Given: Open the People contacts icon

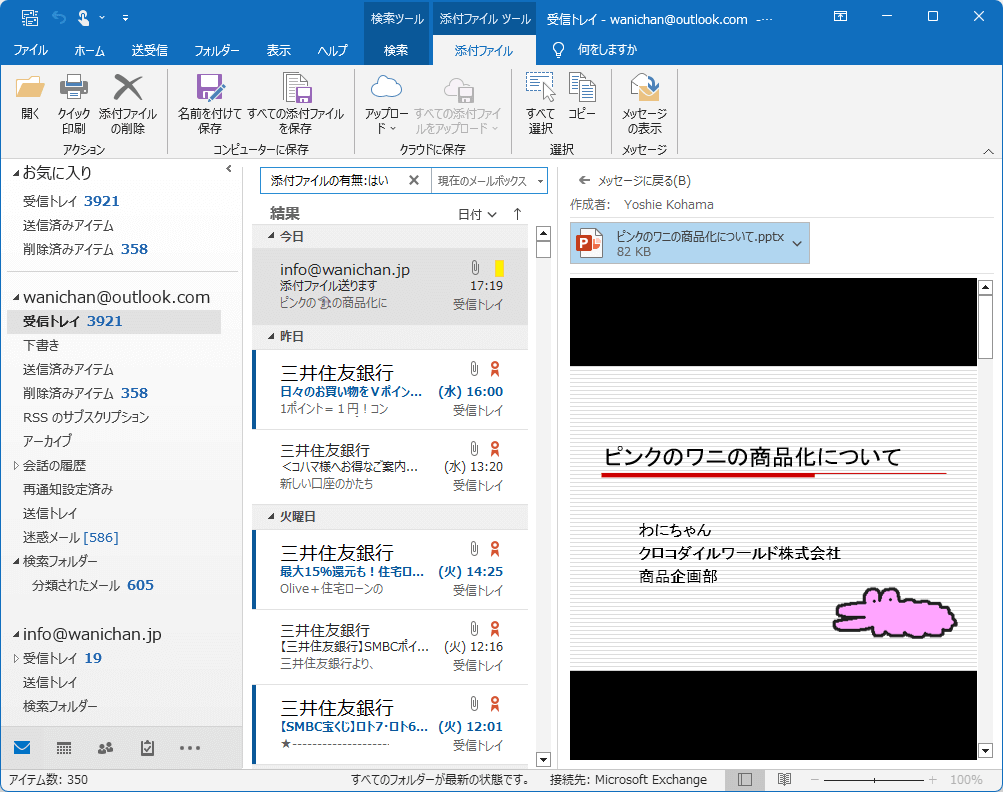Looking at the screenshot, I should (x=106, y=747).
